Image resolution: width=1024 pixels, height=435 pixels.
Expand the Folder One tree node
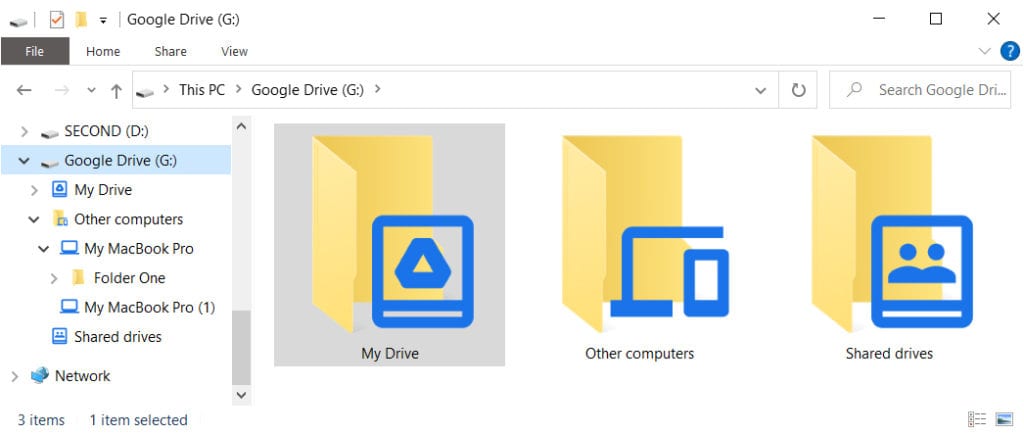[54, 278]
